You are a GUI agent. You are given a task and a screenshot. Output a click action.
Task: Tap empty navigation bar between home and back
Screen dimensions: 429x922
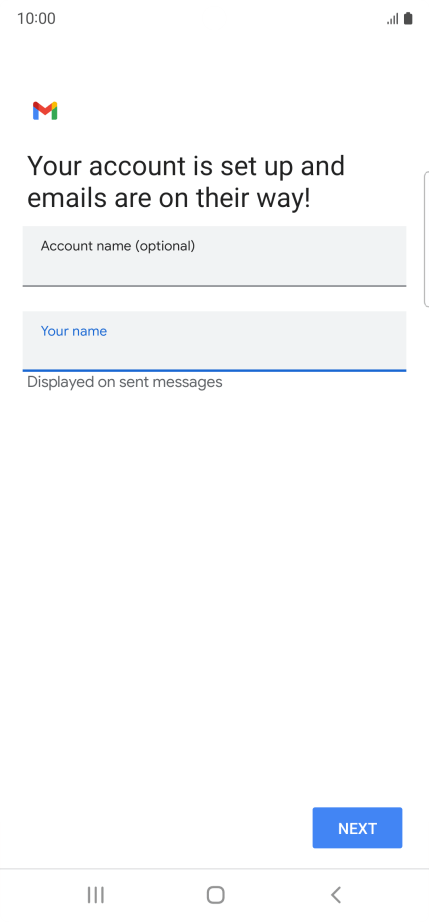click(x=276, y=895)
